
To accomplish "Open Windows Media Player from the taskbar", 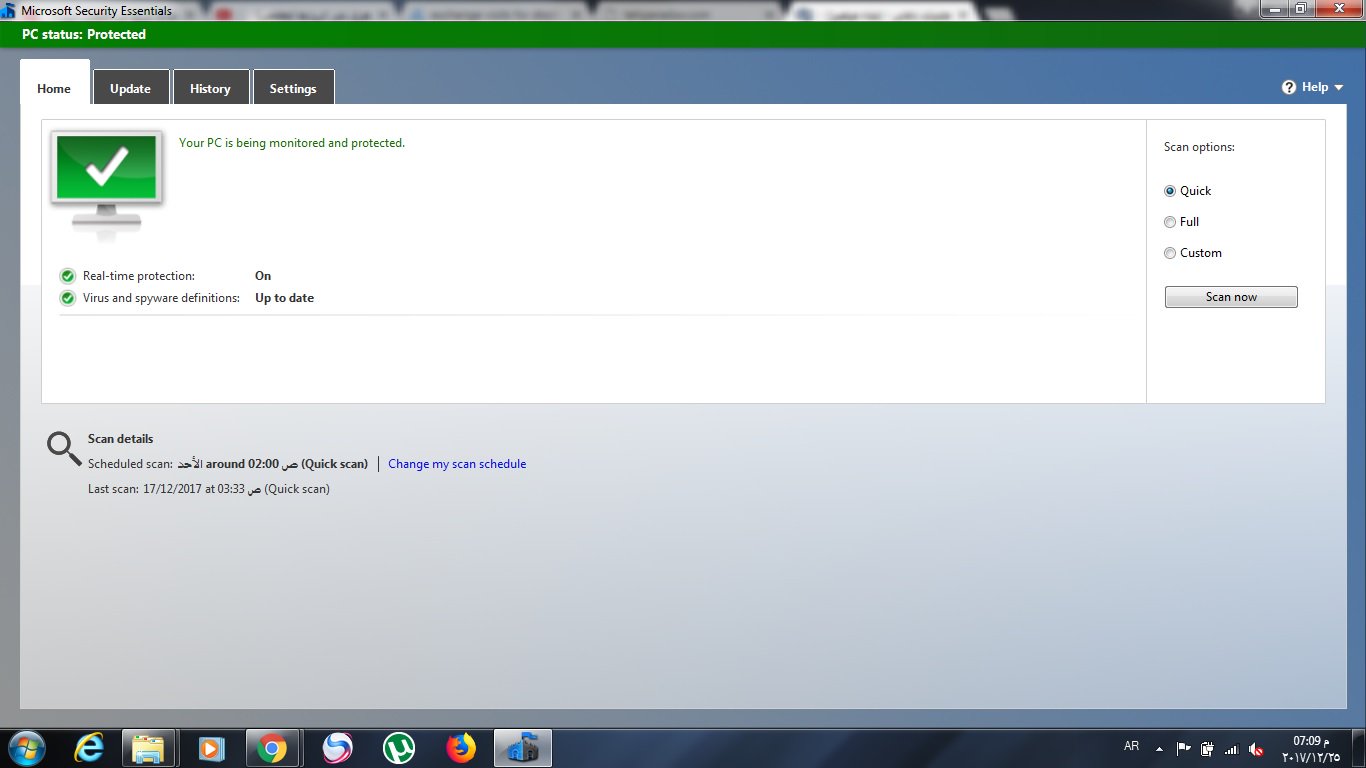I will click(211, 748).
